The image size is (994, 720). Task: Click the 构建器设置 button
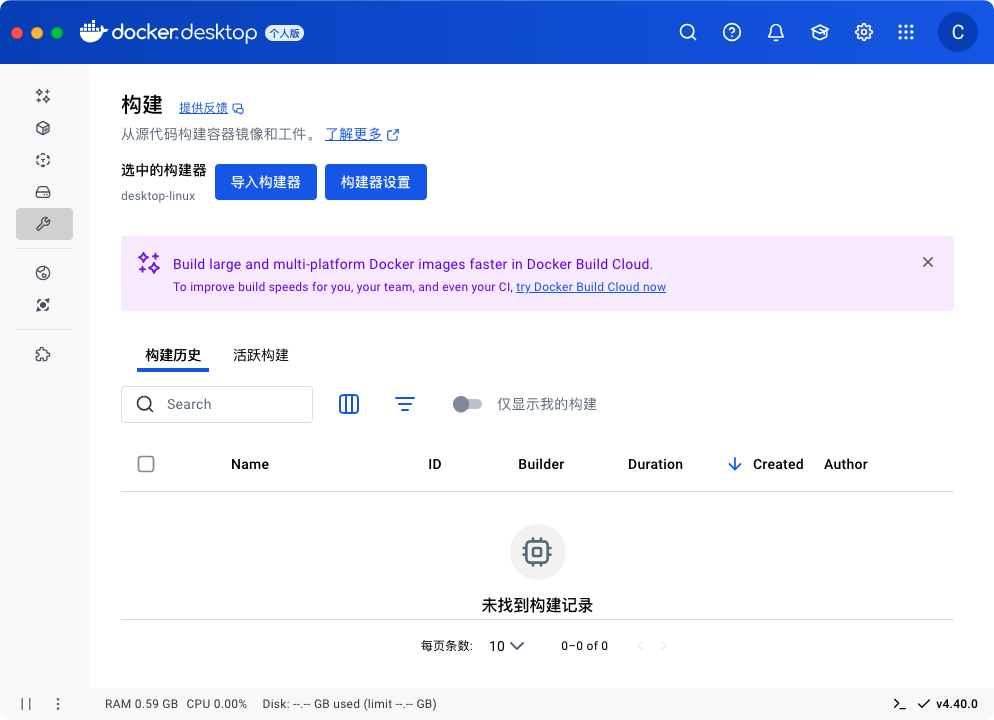376,182
